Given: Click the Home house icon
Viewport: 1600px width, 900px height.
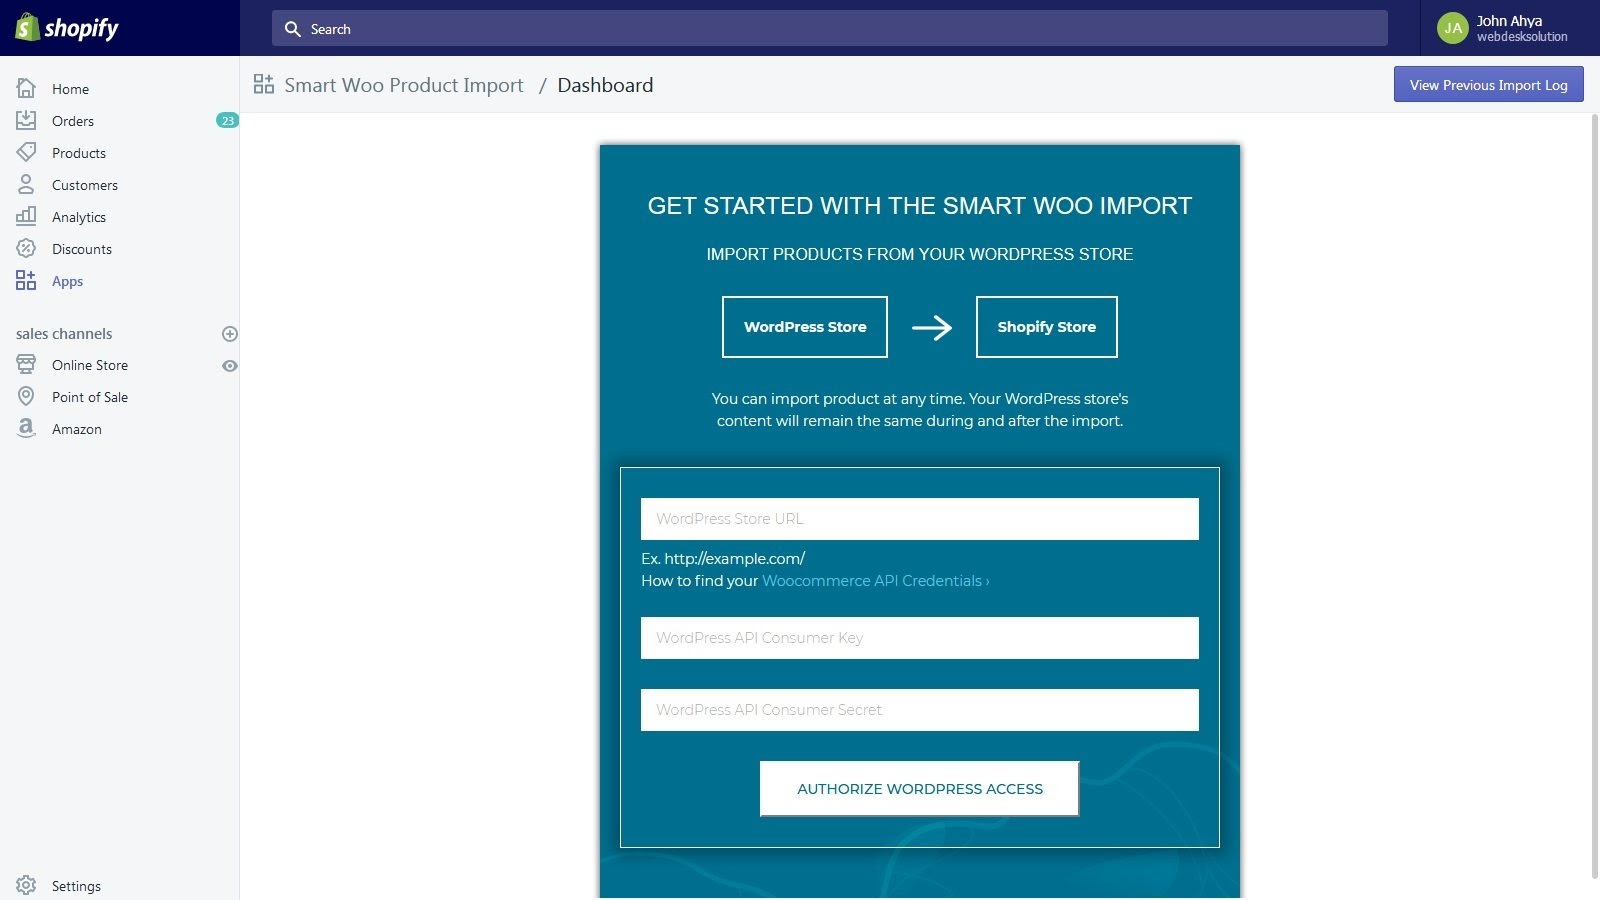Looking at the screenshot, I should pyautogui.click(x=26, y=88).
